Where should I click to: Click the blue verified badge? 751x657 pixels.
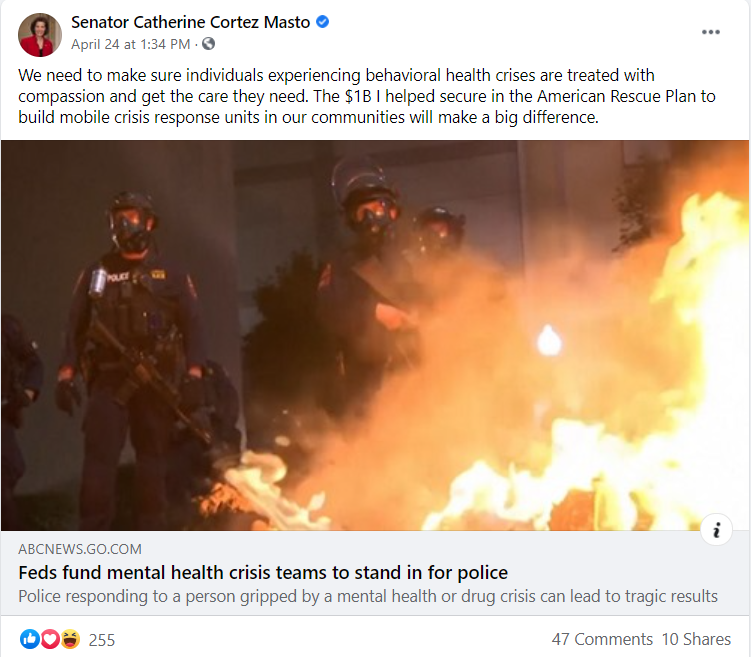323,22
